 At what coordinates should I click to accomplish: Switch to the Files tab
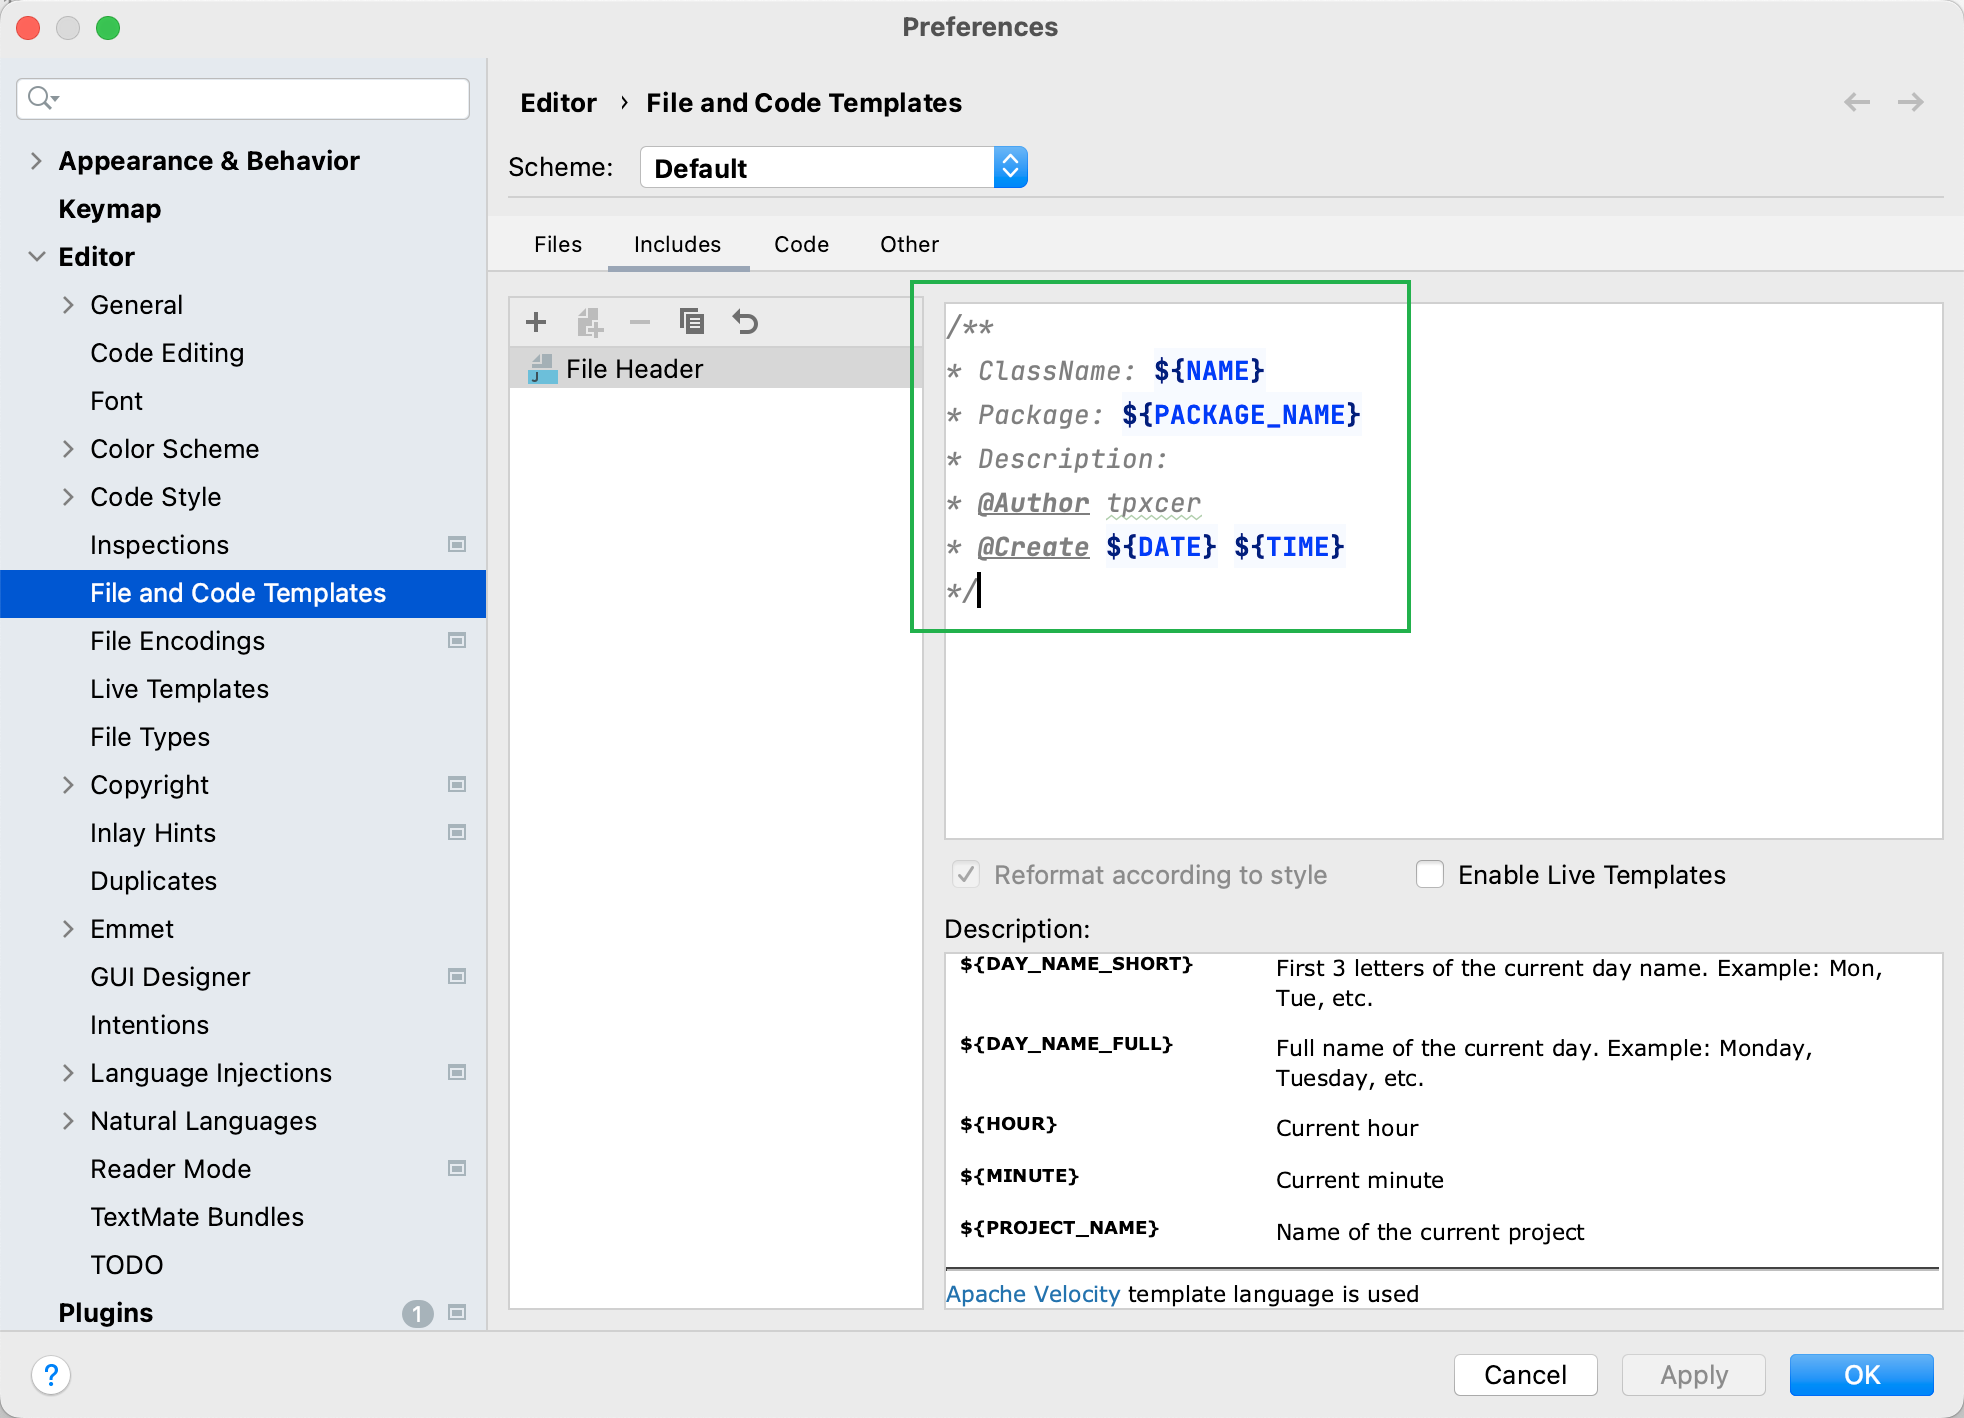[557, 245]
